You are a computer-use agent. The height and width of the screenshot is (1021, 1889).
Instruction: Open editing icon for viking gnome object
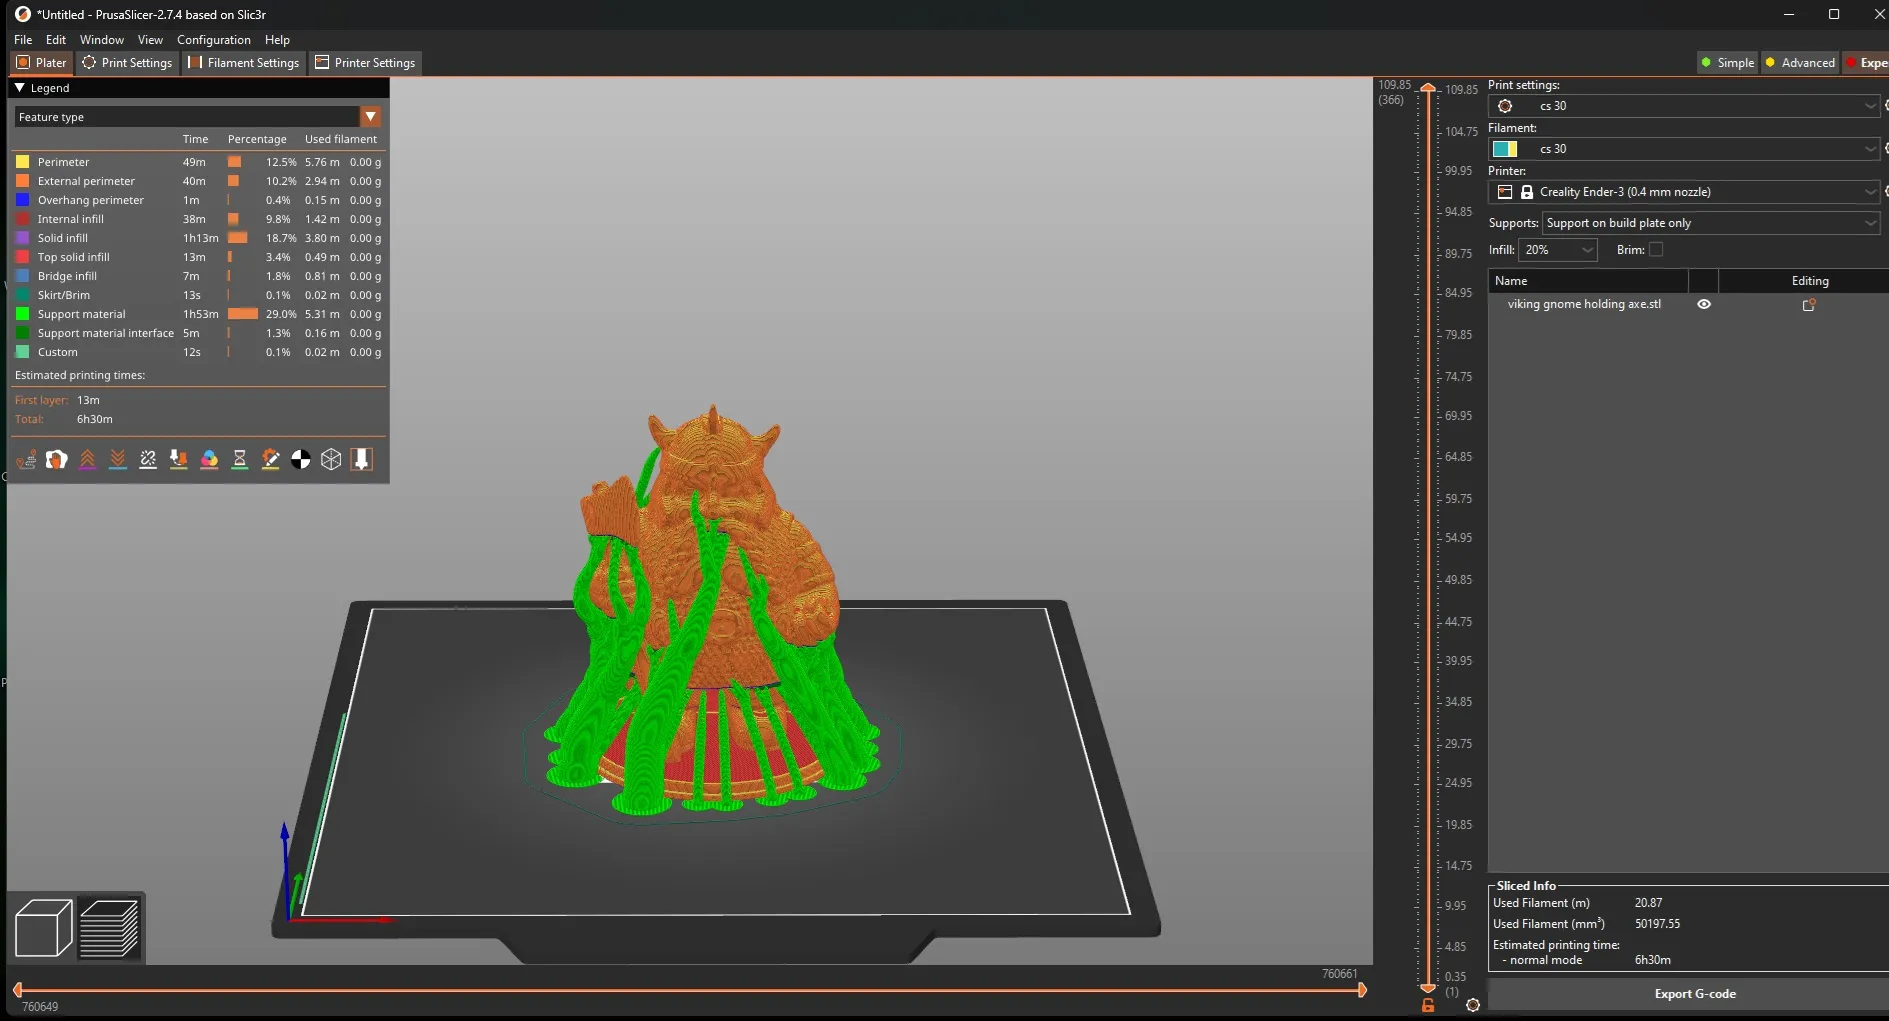(x=1809, y=305)
